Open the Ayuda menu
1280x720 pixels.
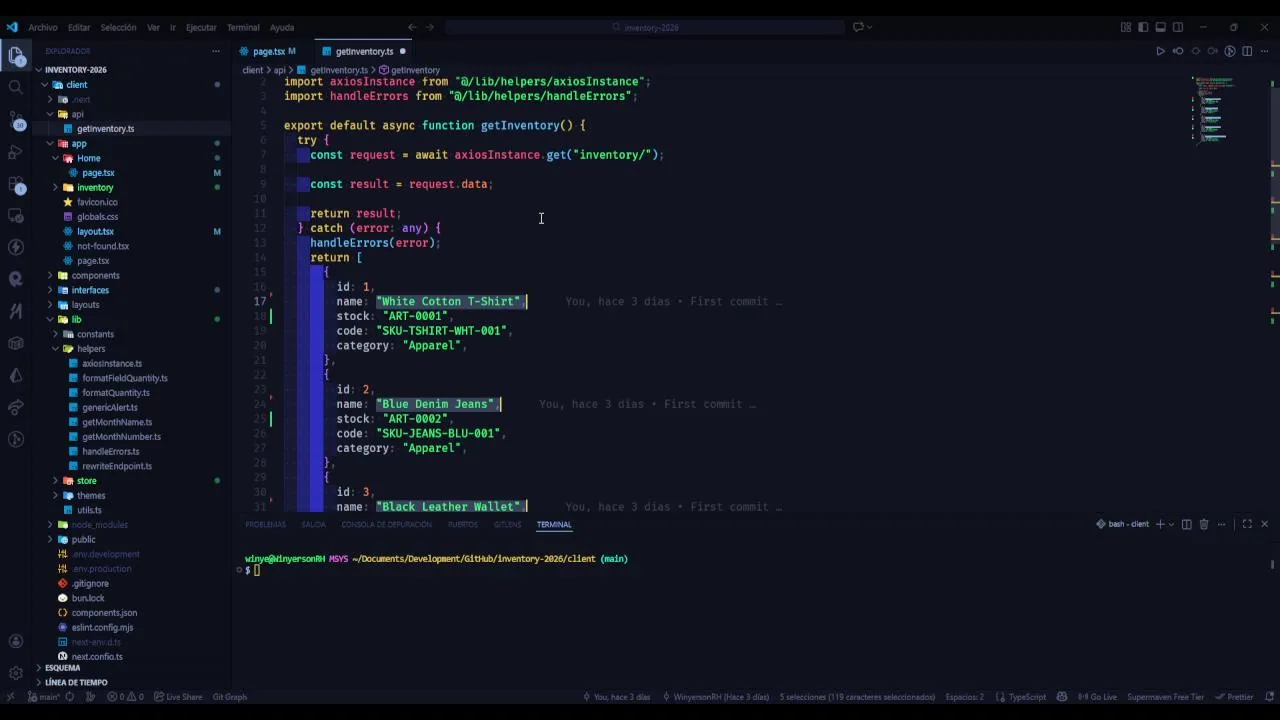pyautogui.click(x=282, y=27)
